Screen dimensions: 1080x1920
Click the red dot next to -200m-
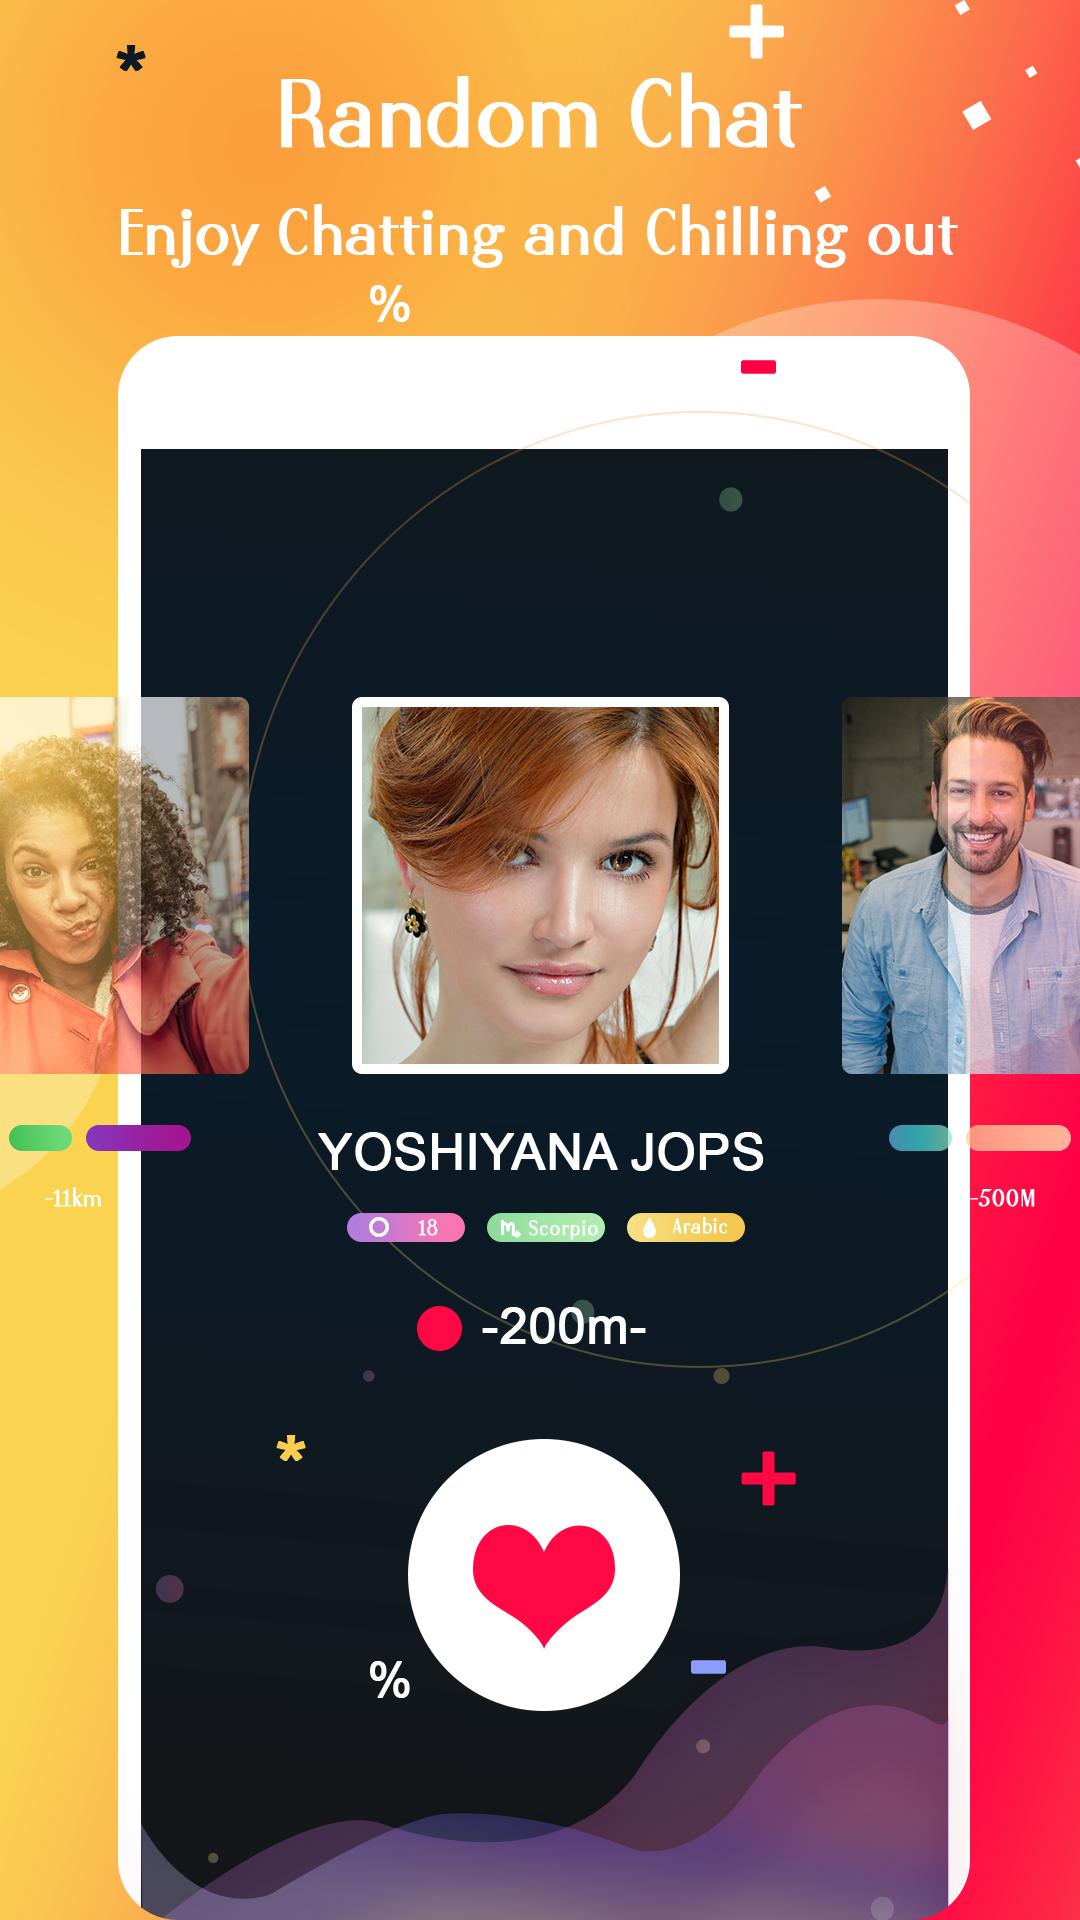tap(439, 1328)
